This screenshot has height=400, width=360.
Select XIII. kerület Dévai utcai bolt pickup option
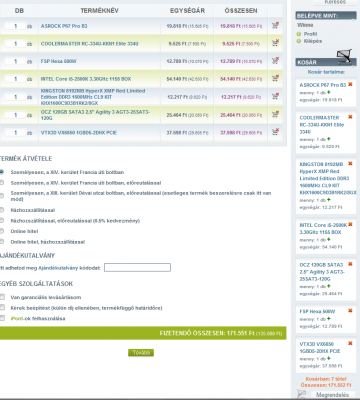click(2, 196)
